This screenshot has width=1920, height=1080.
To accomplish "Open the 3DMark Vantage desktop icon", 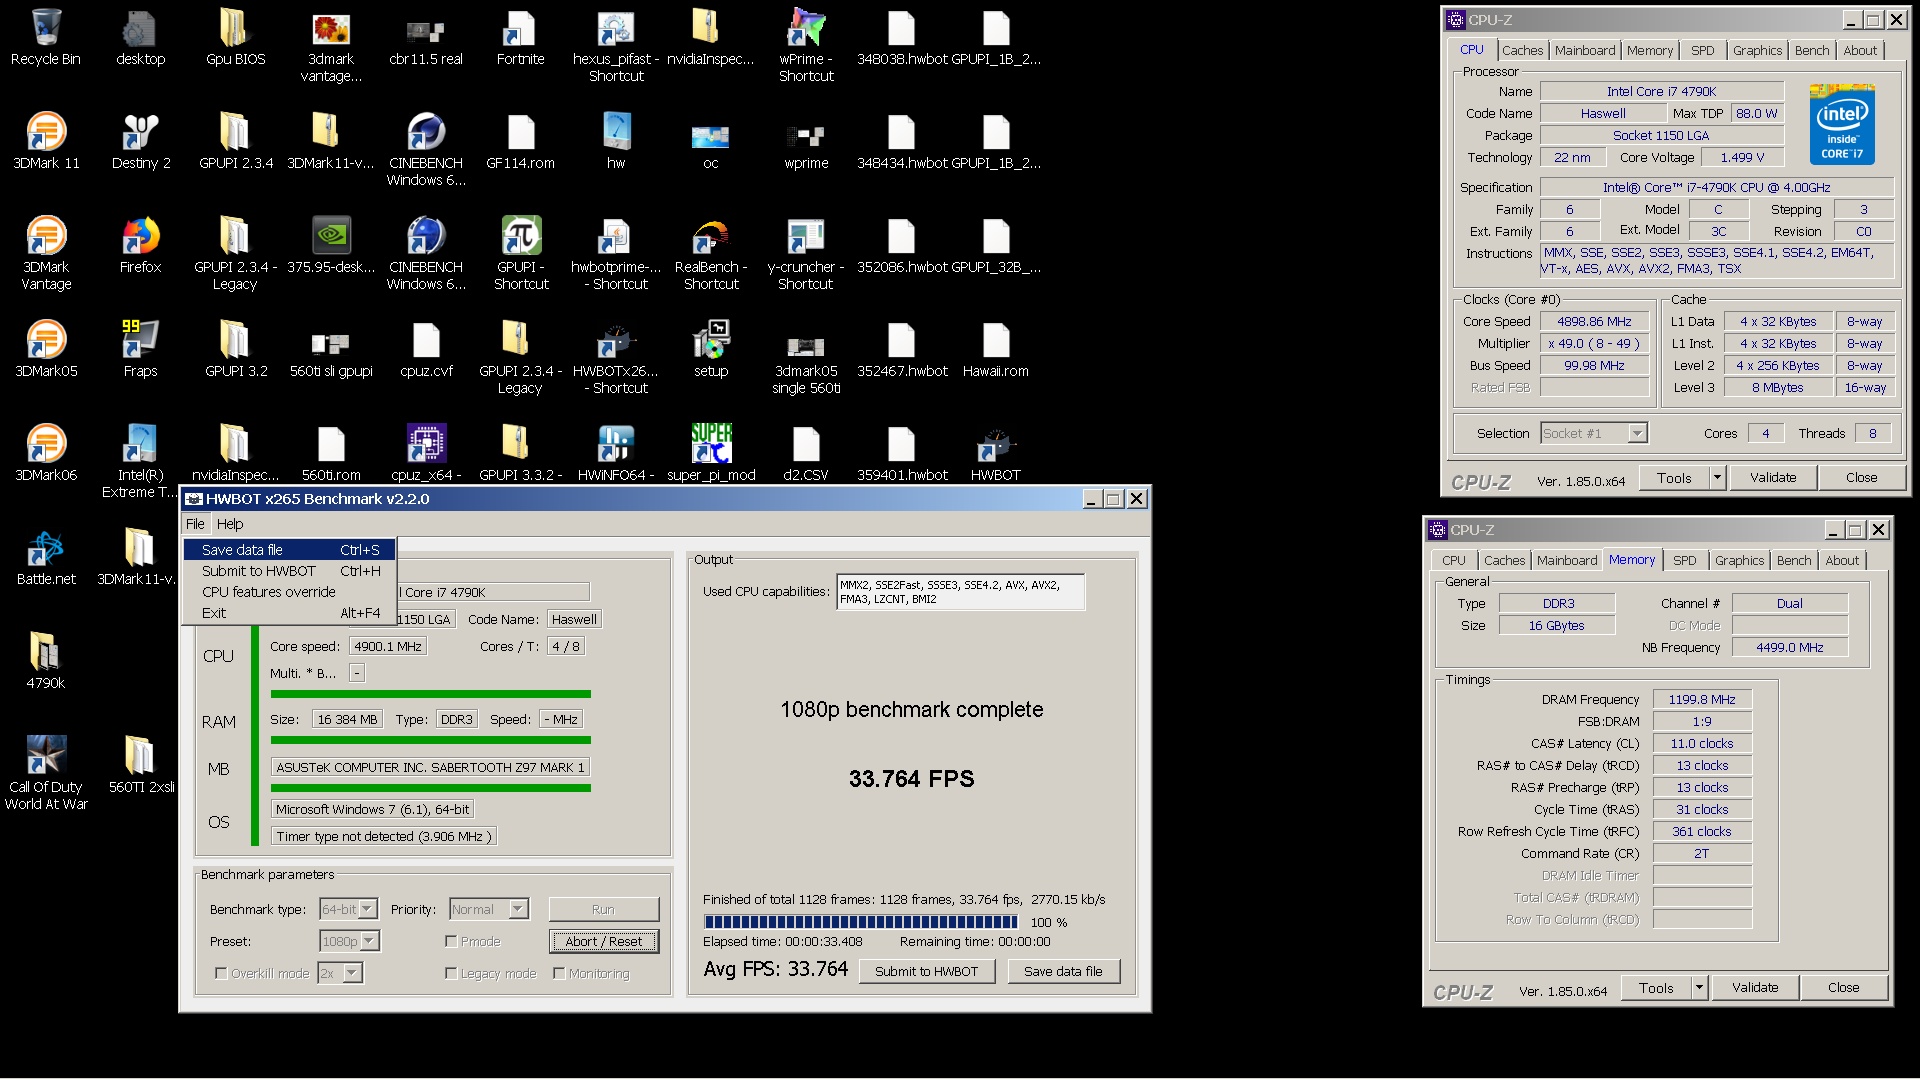I will coord(45,254).
